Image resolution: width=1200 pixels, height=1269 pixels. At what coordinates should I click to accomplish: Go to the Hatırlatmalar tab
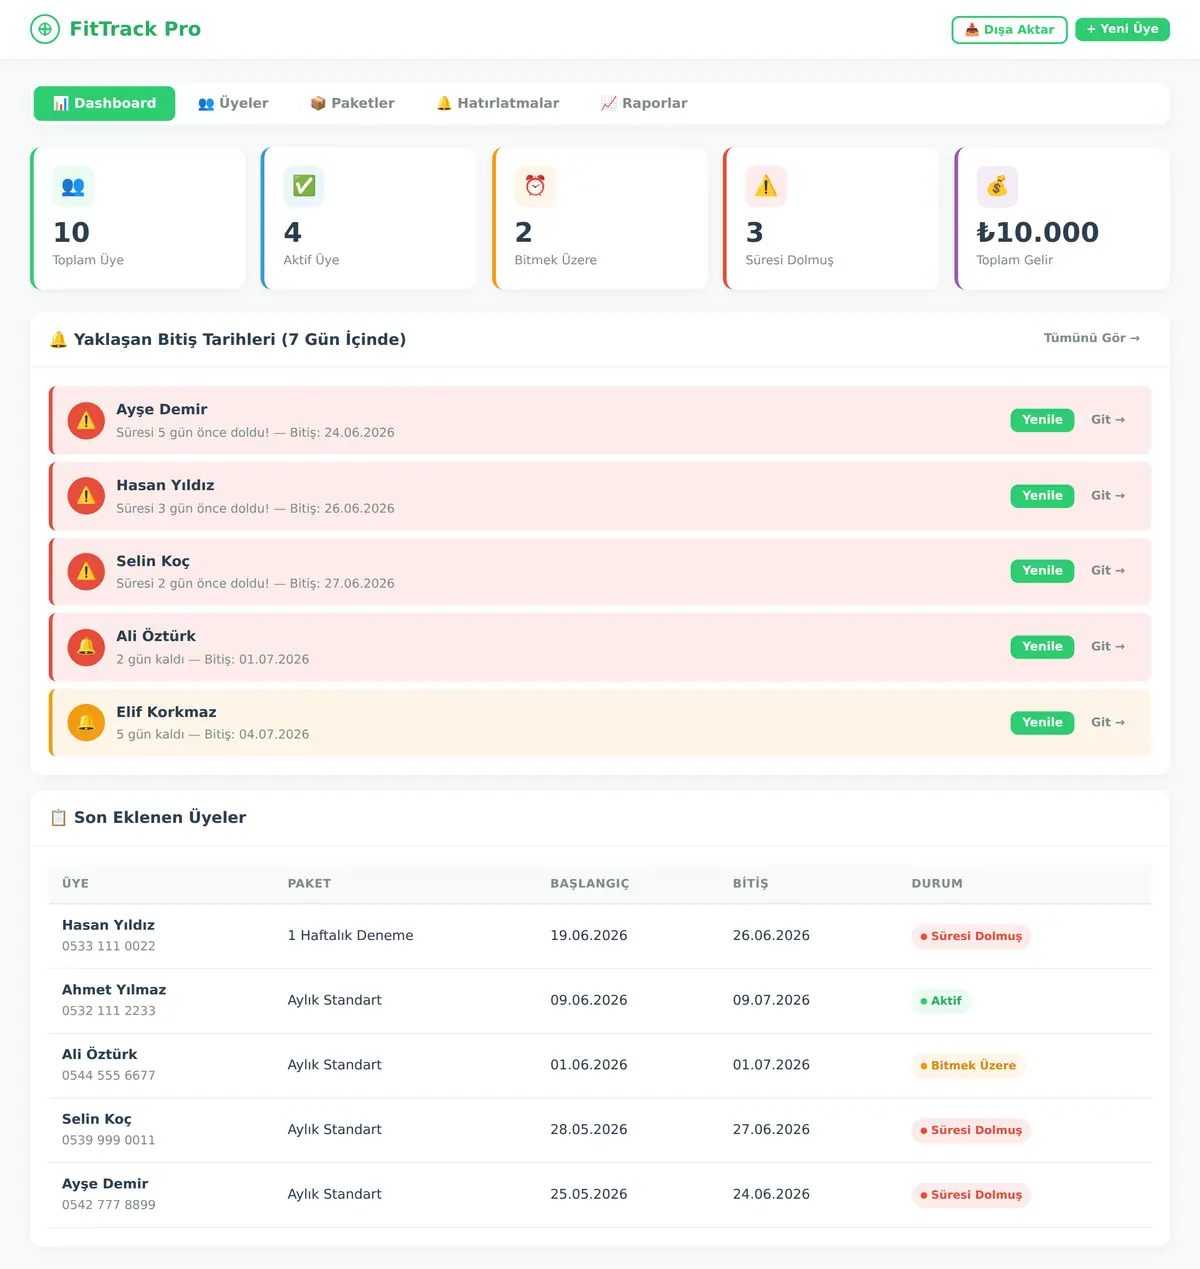click(x=497, y=103)
